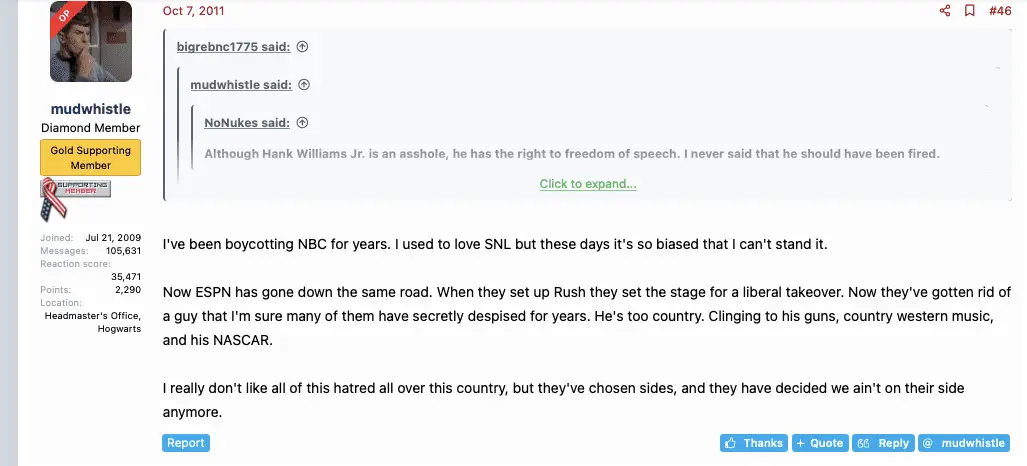The height and width of the screenshot is (466, 1027).
Task: Click the Oct 7, 2011 post date
Action: (193, 11)
